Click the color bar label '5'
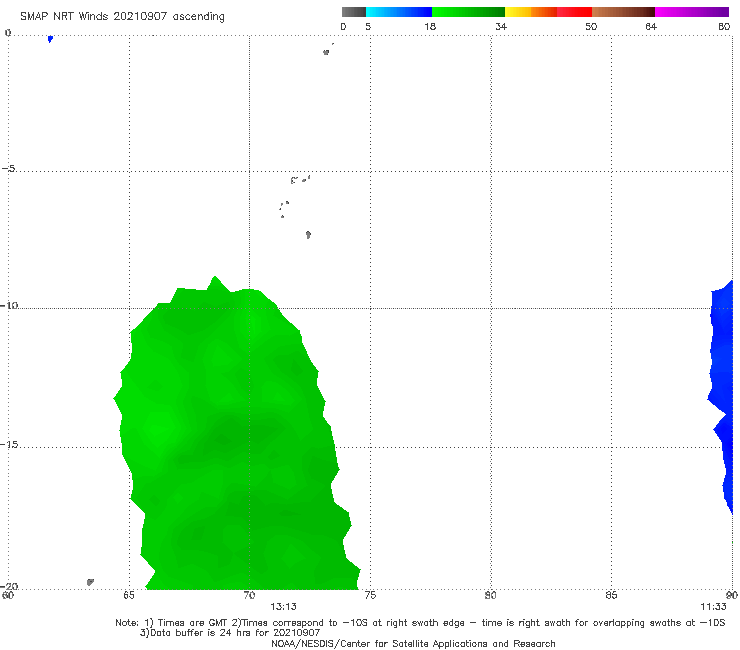This screenshot has width=740, height=650. (x=368, y=26)
